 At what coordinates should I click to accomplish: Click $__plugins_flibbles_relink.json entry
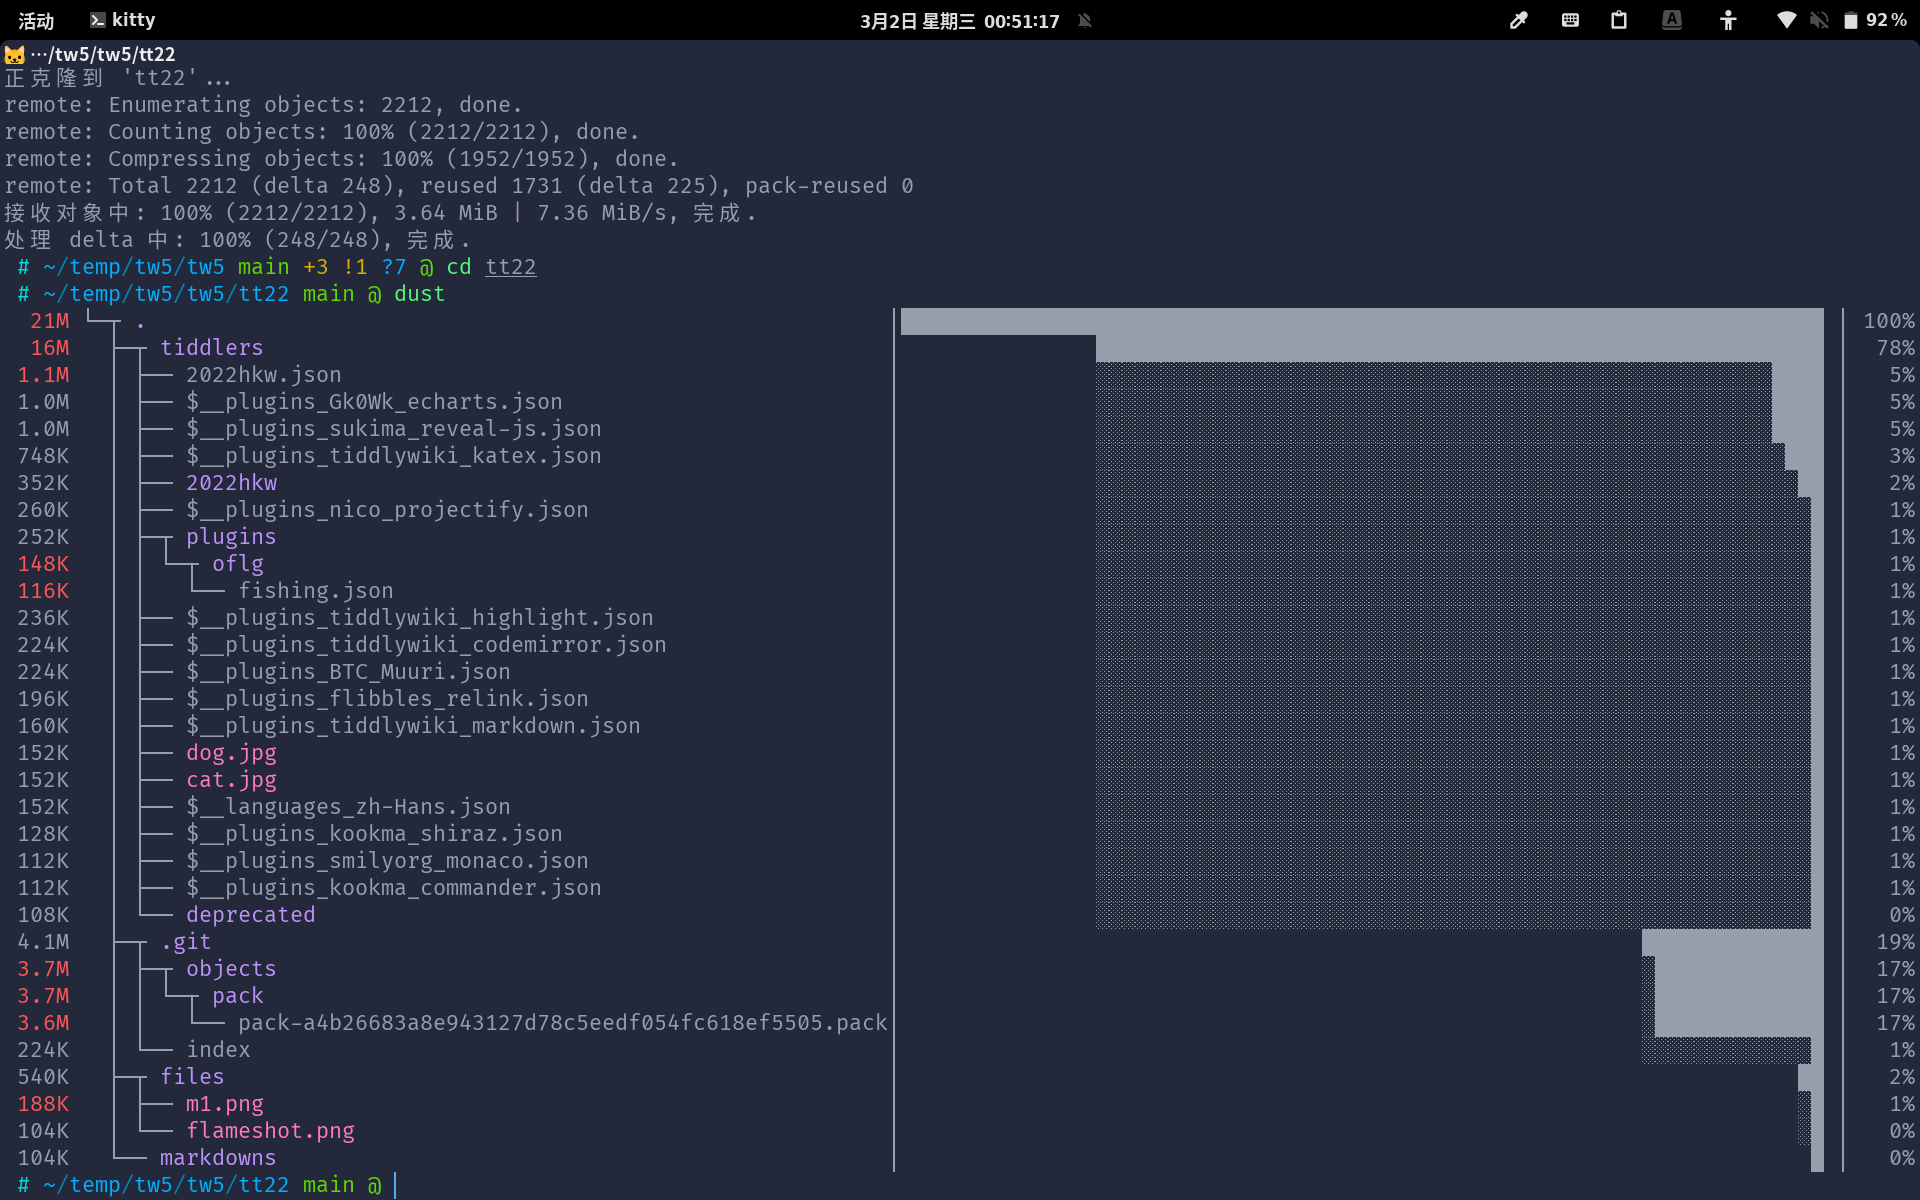(387, 699)
